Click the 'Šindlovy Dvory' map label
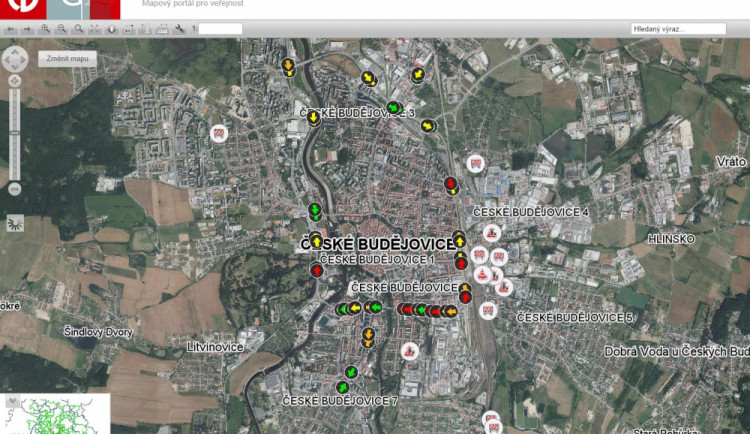The image size is (750, 434). (98, 332)
